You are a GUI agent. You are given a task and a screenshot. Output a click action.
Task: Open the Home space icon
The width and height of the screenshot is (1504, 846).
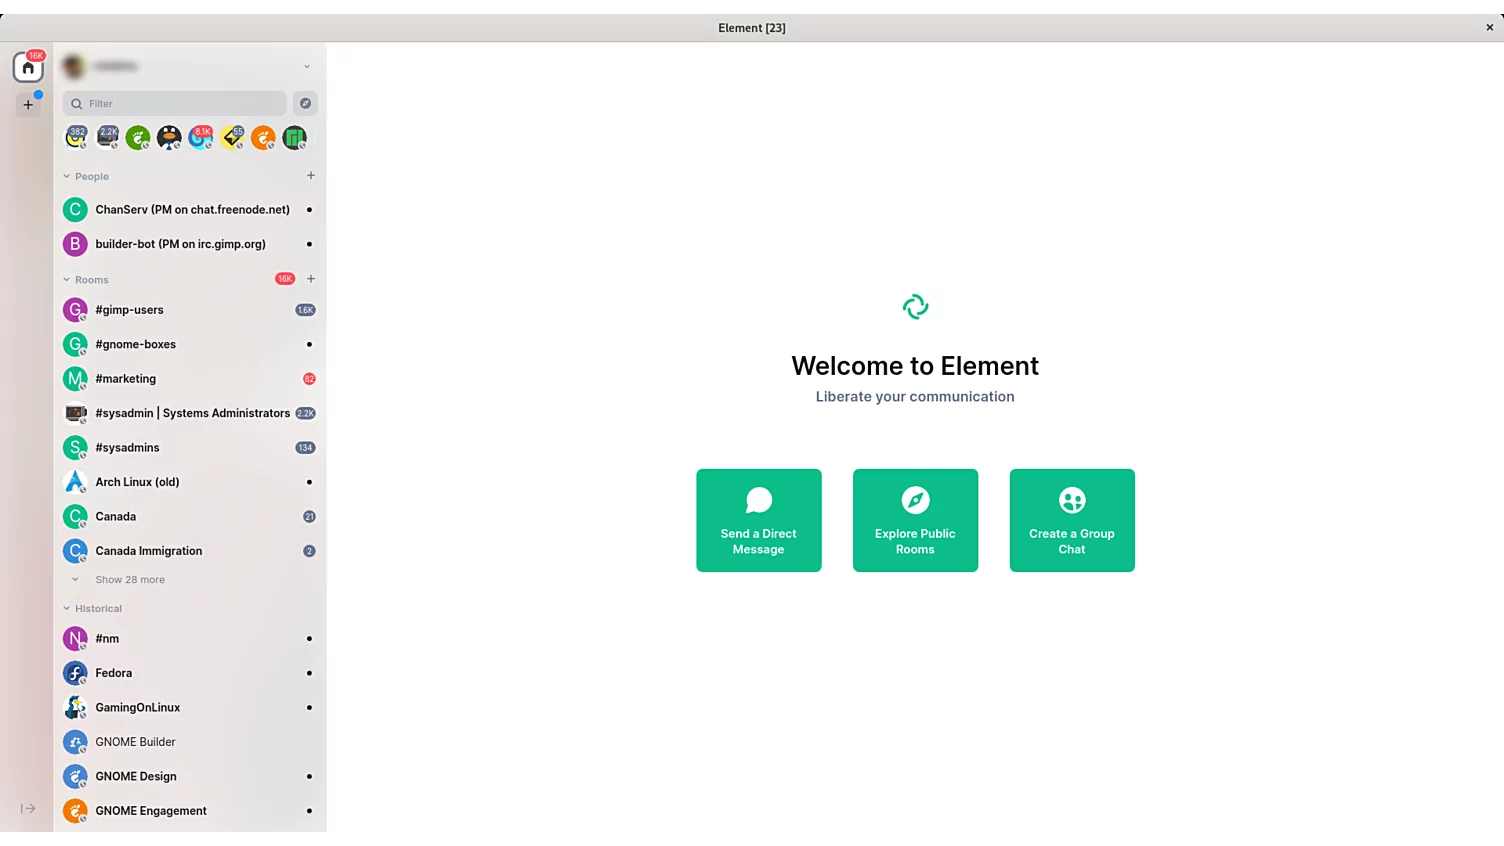tap(28, 67)
